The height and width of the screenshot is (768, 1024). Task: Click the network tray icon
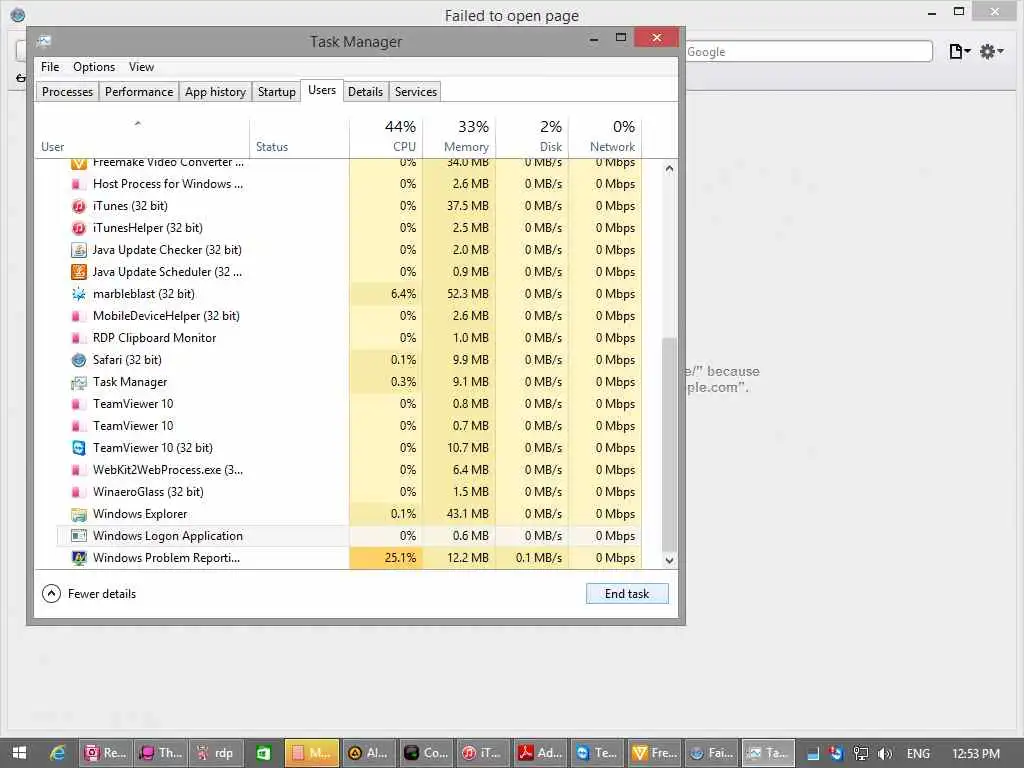coord(861,754)
